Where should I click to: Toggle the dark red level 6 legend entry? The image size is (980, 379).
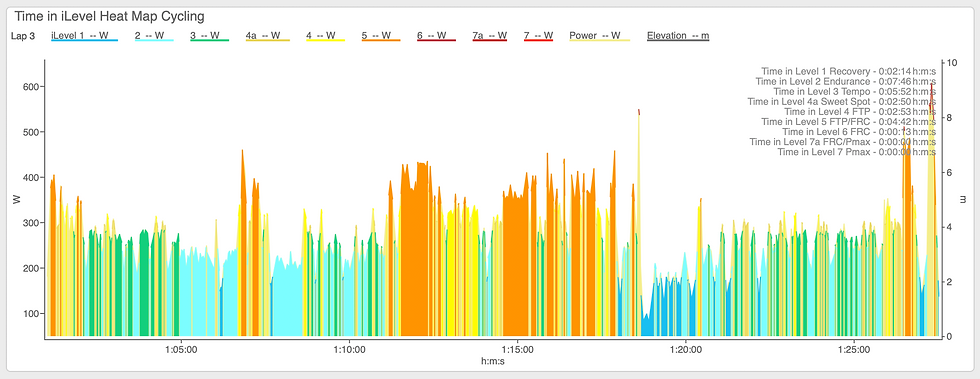(x=436, y=36)
